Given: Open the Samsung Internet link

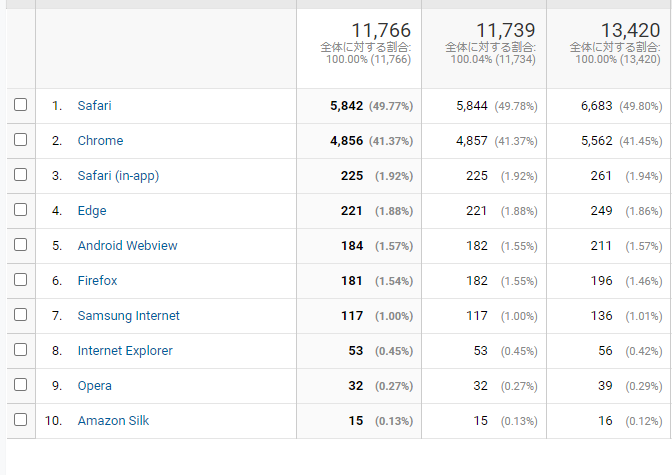Looking at the screenshot, I should pyautogui.click(x=129, y=316).
